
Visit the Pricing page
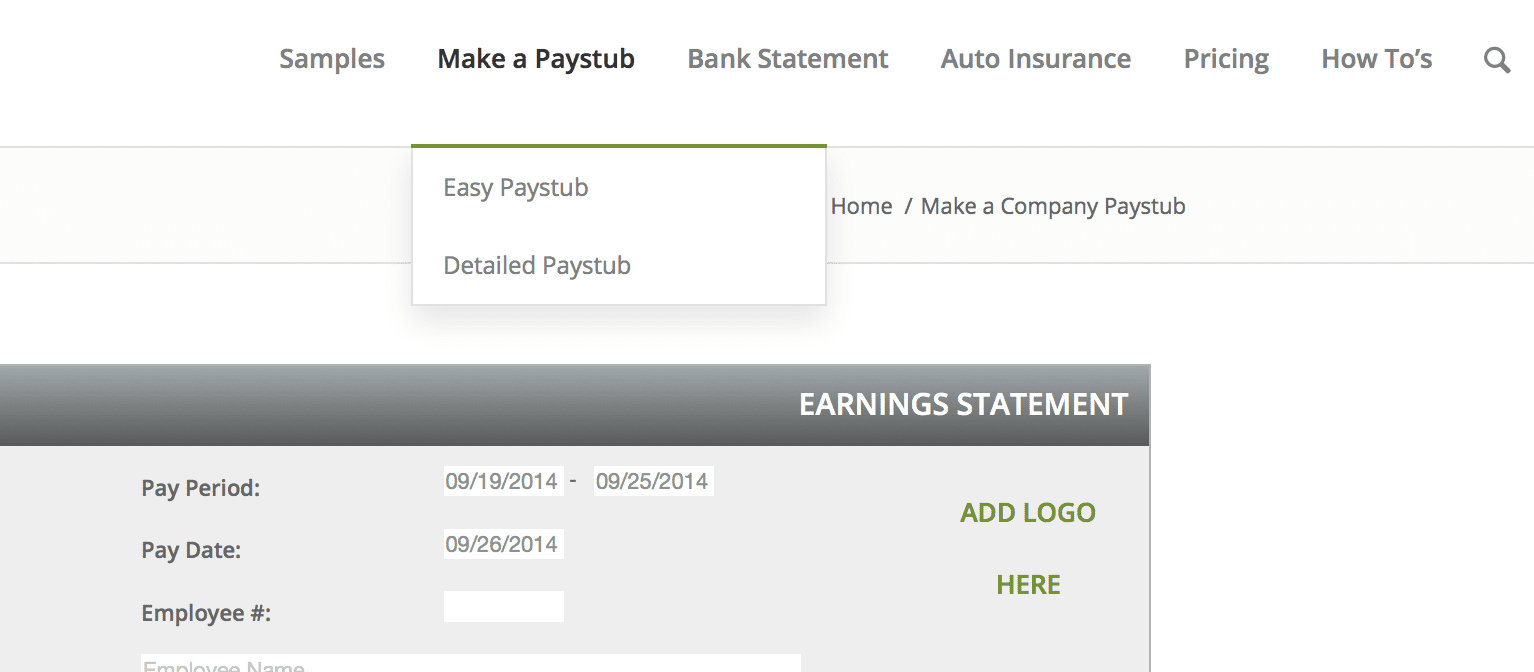point(1226,59)
